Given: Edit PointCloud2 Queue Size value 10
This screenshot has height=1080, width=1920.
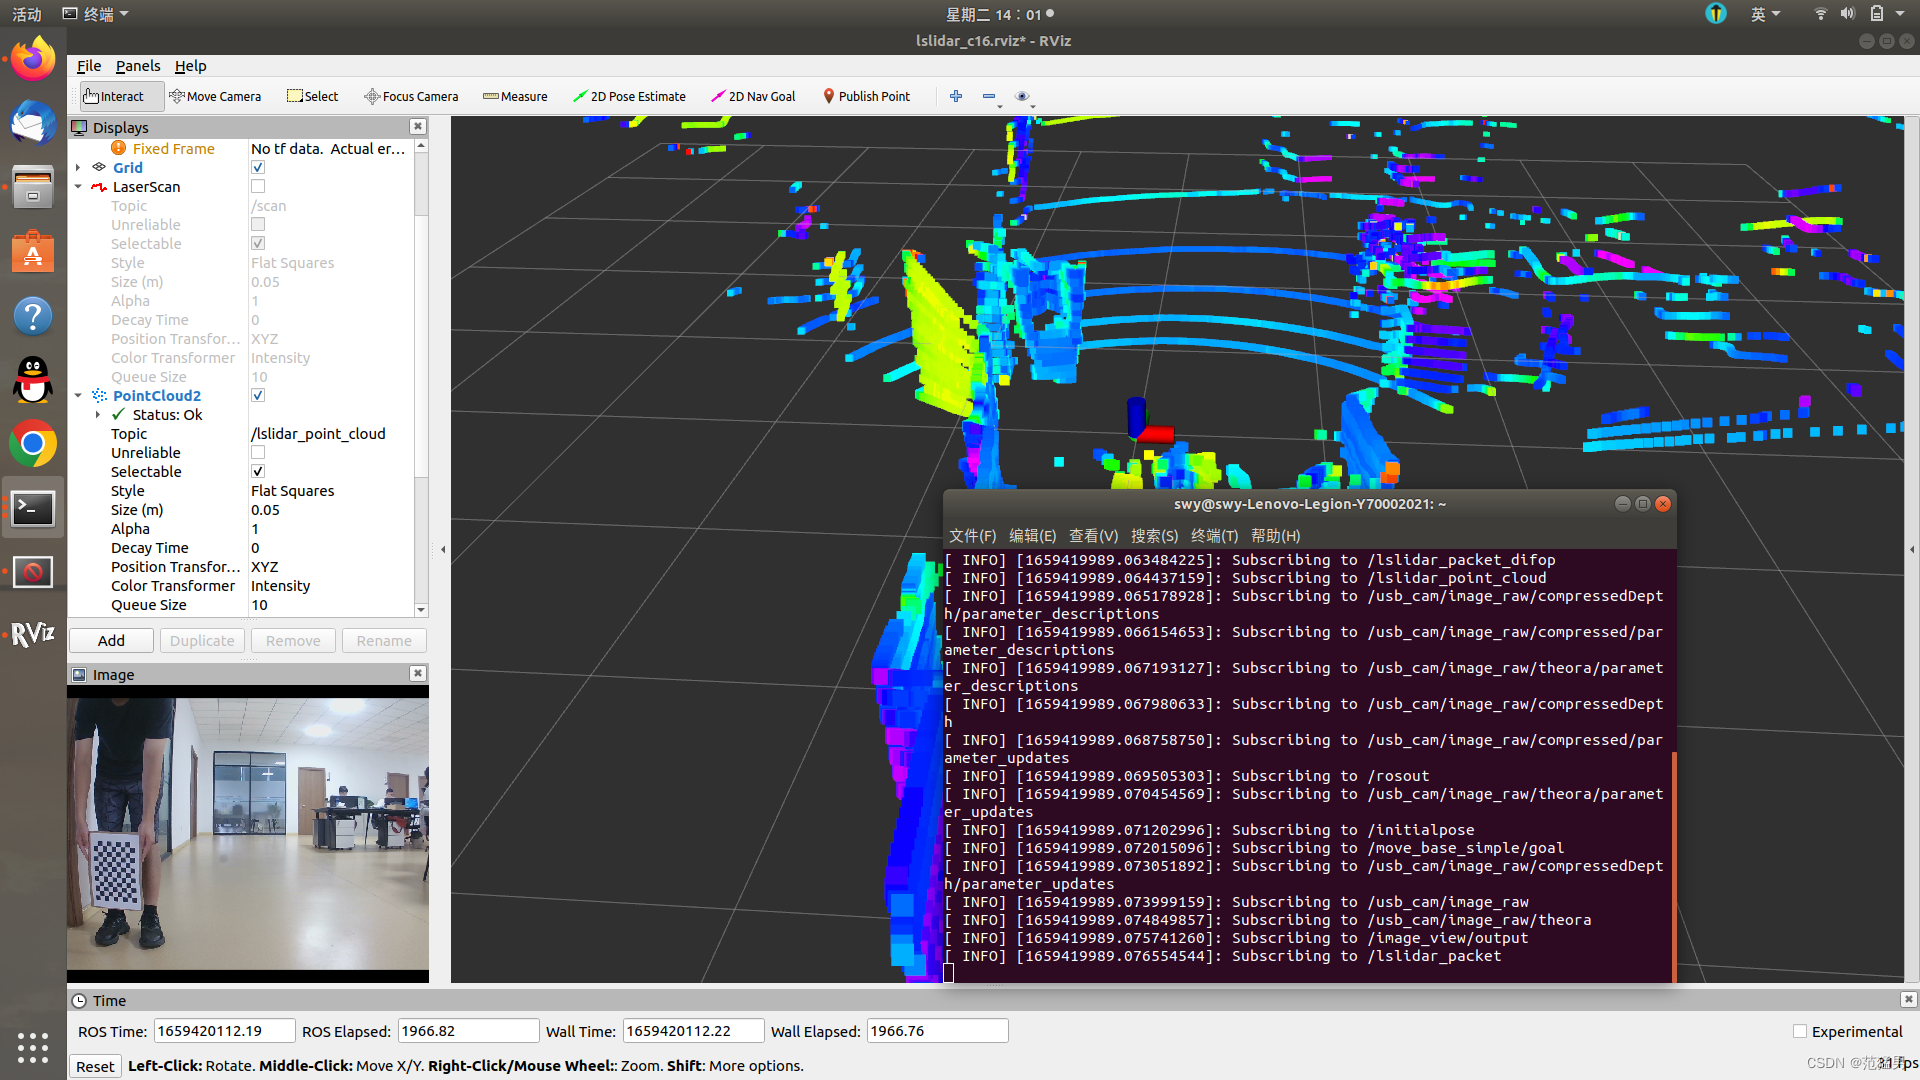Looking at the screenshot, I should click(x=330, y=604).
